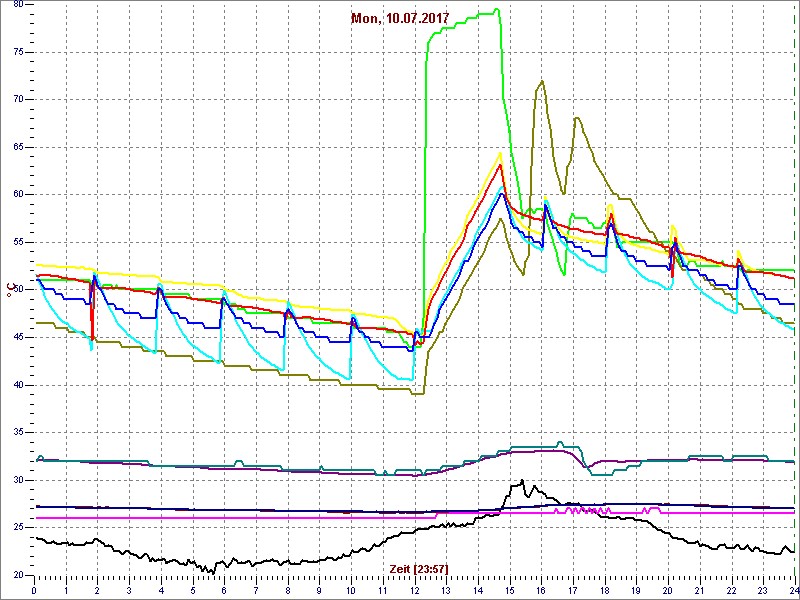Select temperature axis value 75
Viewport: 800px width, 600px height.
pos(17,52)
